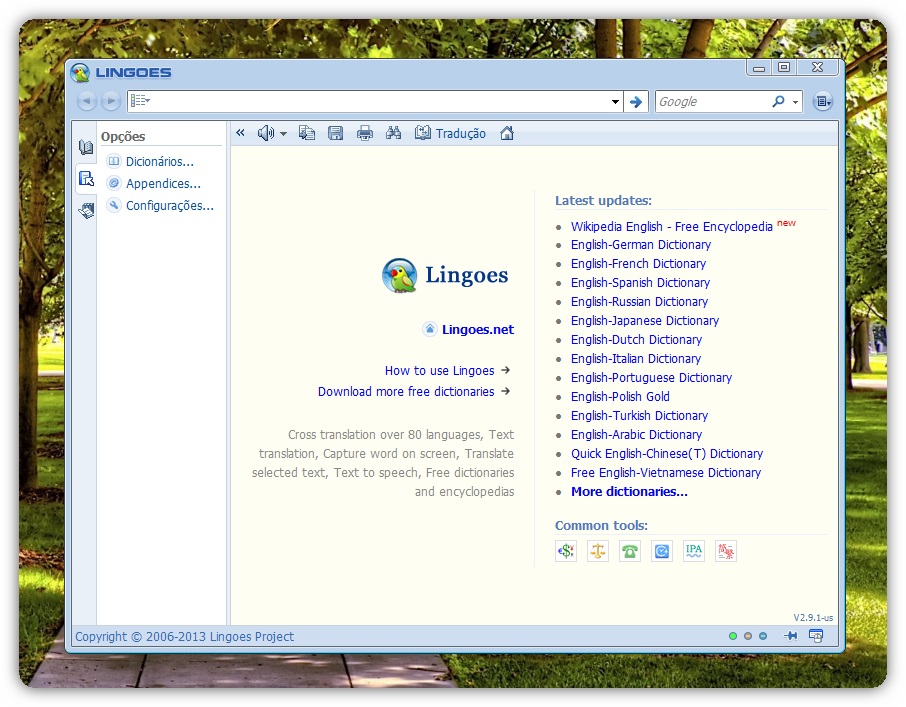Click the printer icon
The height and width of the screenshot is (707, 906).
pyautogui.click(x=365, y=134)
